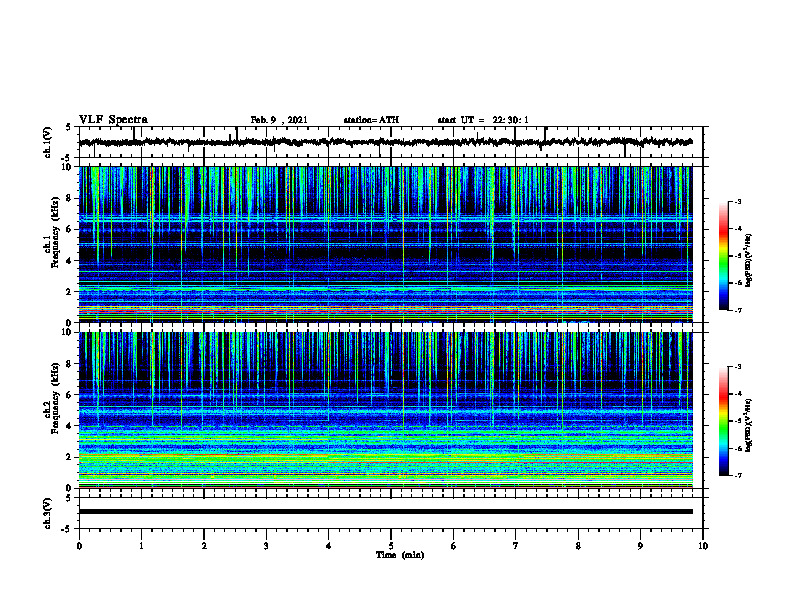Click the ch.2 frequency tick label "8"
The width and height of the screenshot is (792, 612).
(x=70, y=364)
